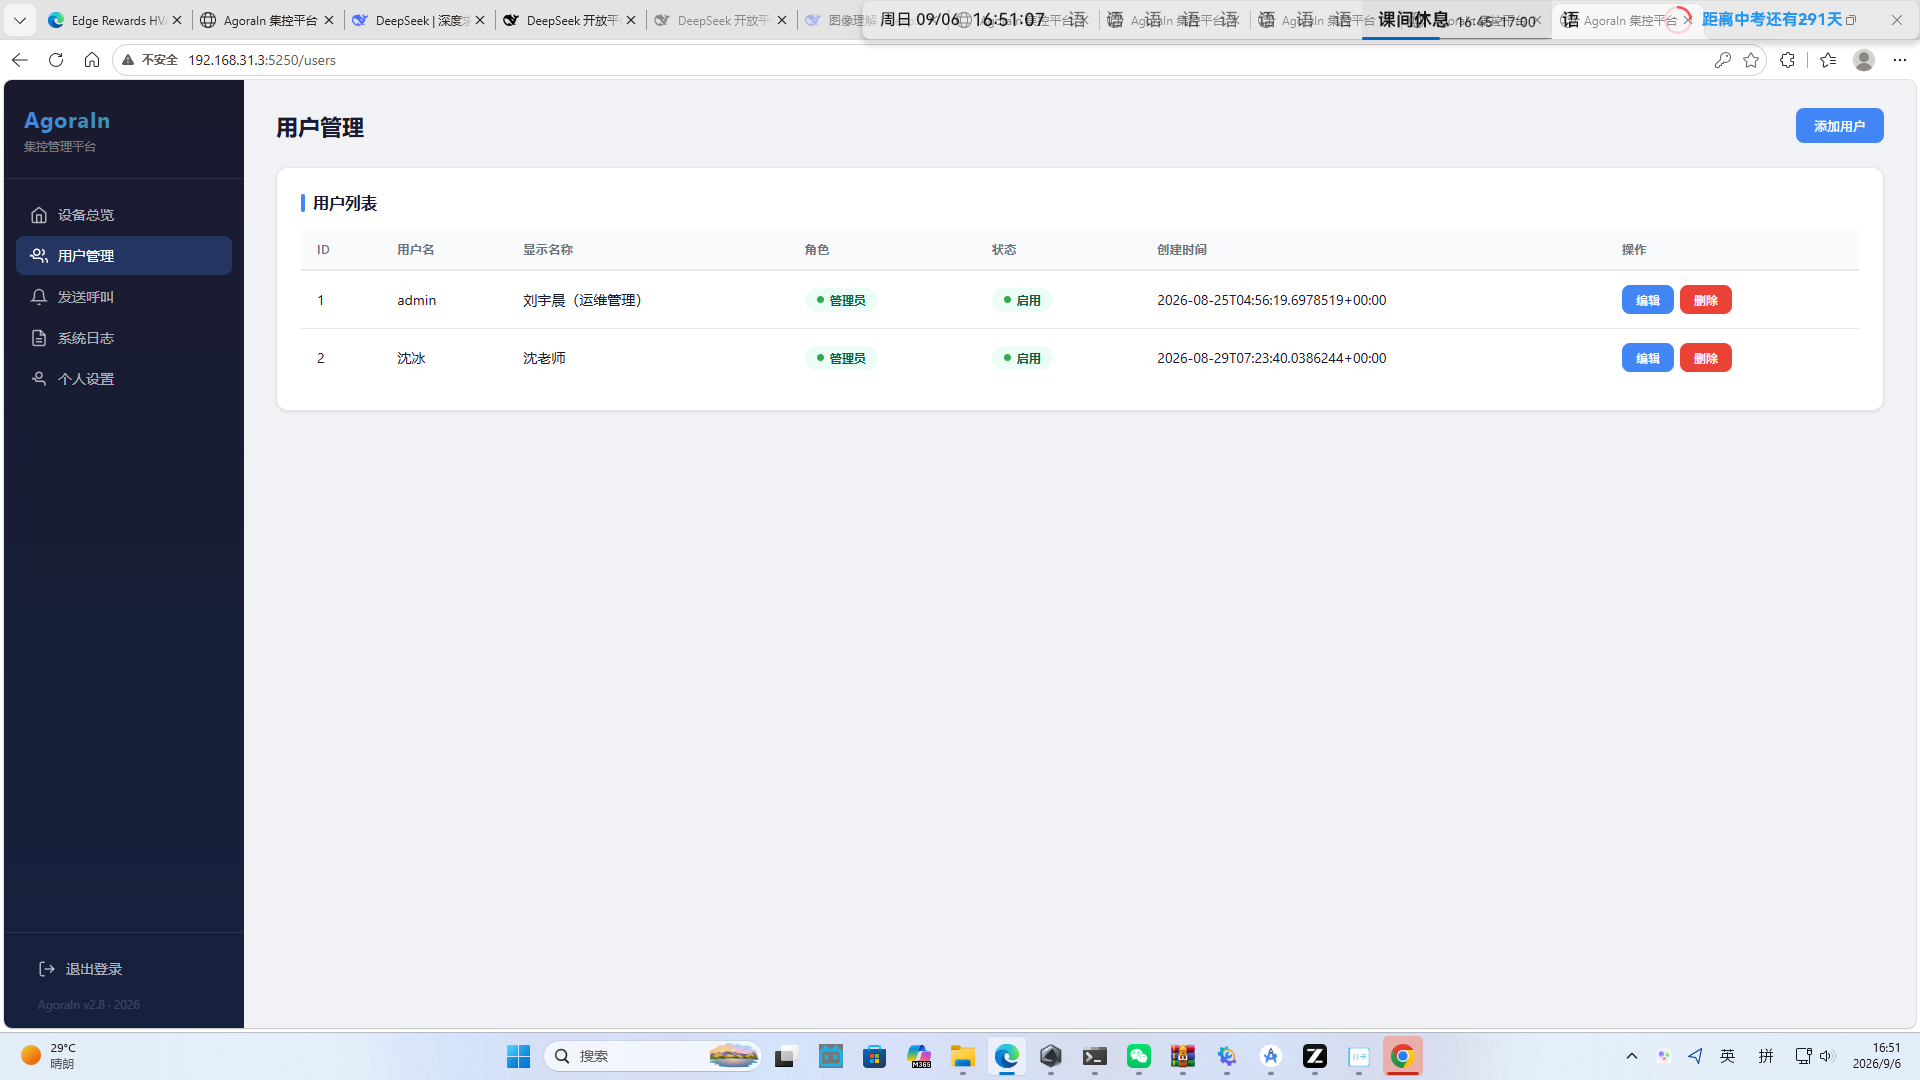Click the browser profile avatar
This screenshot has height=1080, width=1920.
click(1864, 60)
